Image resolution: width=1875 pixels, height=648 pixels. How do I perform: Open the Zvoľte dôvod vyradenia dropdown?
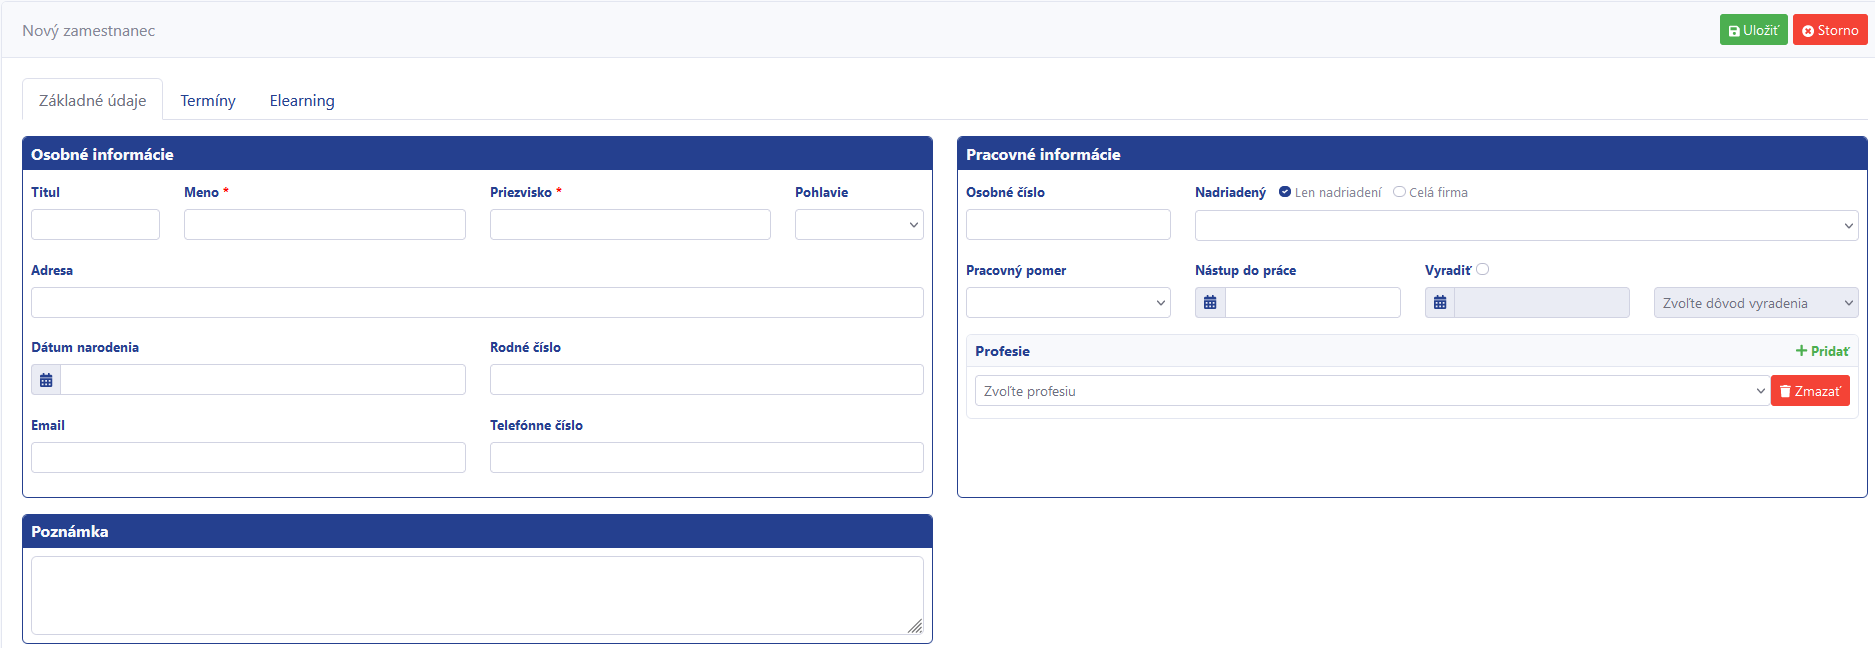[1756, 303]
